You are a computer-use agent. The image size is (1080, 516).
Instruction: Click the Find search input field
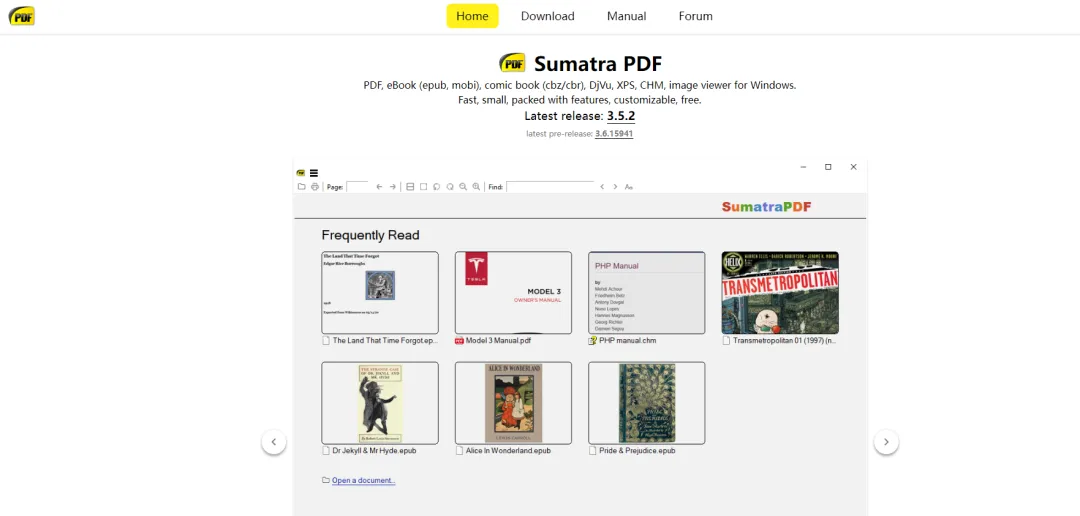point(550,187)
